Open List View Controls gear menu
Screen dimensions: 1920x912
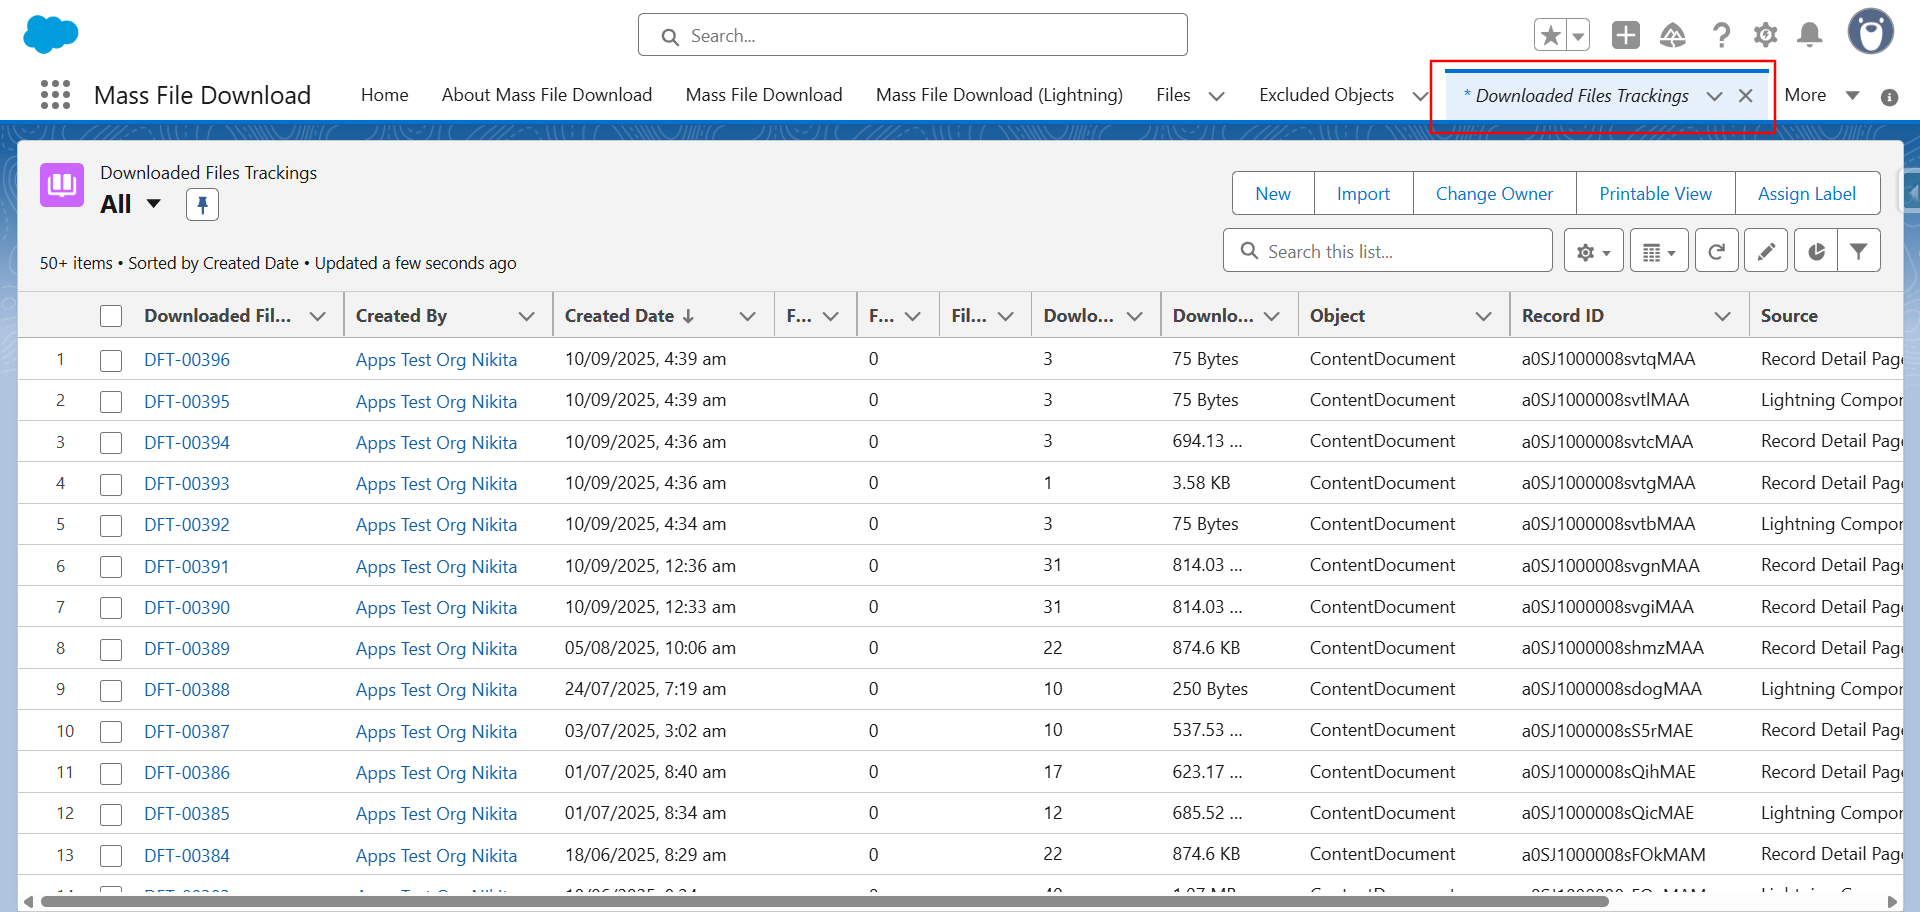(1593, 252)
